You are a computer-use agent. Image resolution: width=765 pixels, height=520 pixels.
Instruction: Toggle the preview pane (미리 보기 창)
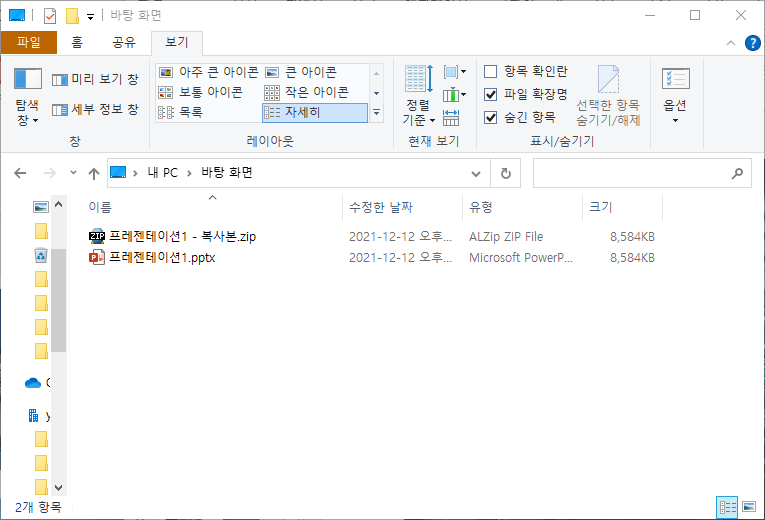pyautogui.click(x=95, y=79)
